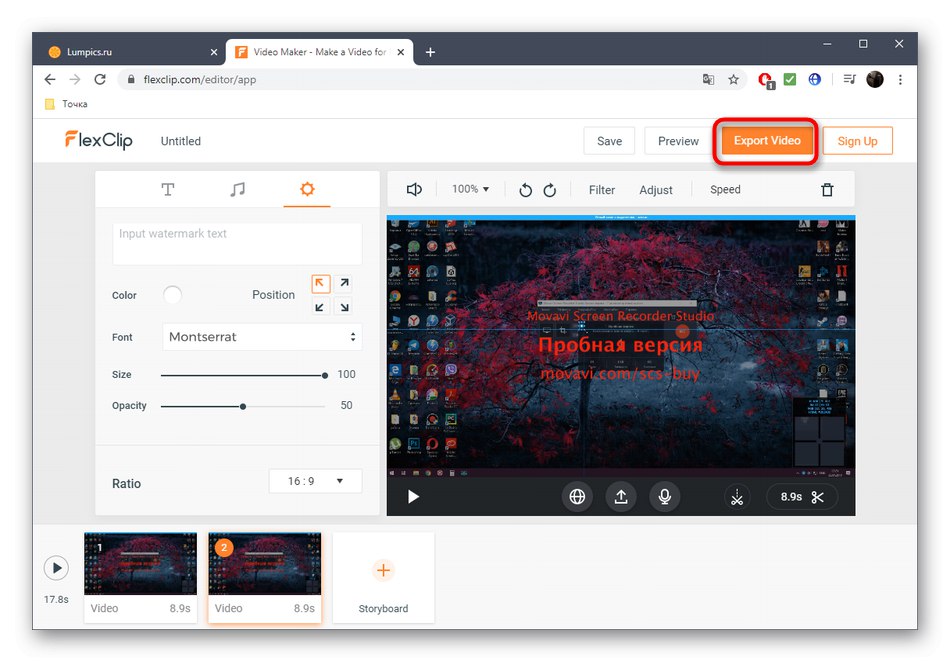Click the green checkmark extension icon

coord(789,79)
